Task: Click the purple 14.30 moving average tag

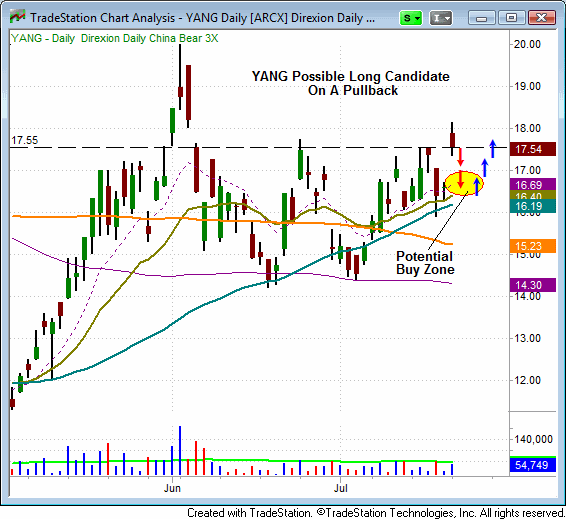Action: (532, 285)
